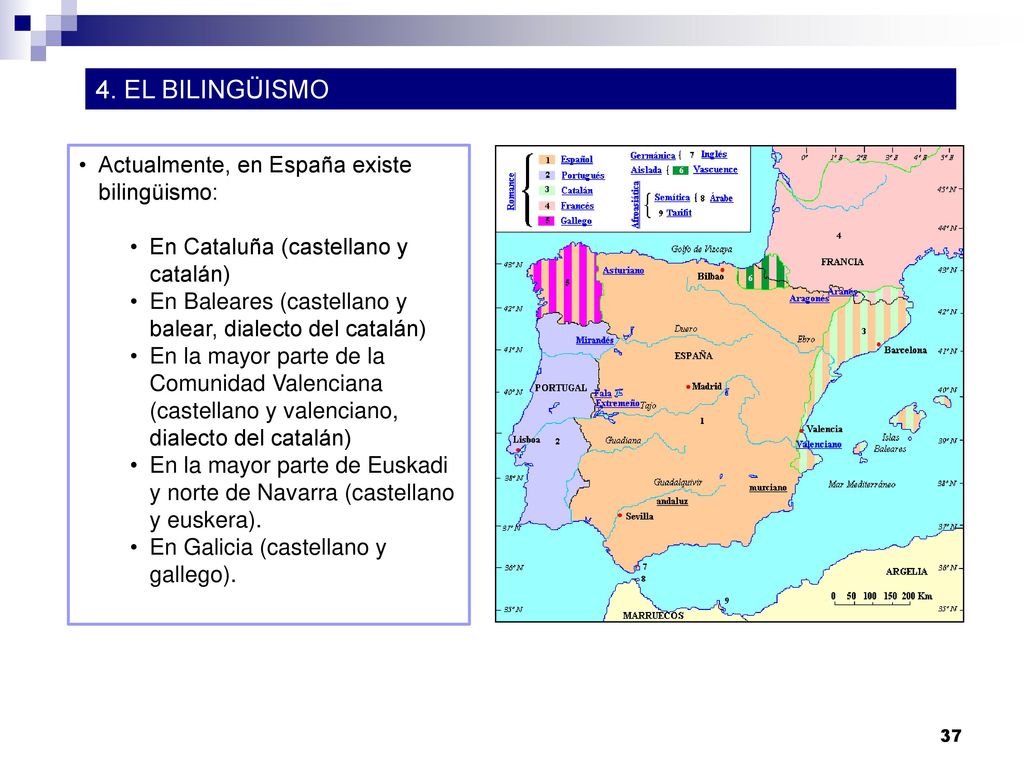Click the murciano map label

tap(768, 488)
